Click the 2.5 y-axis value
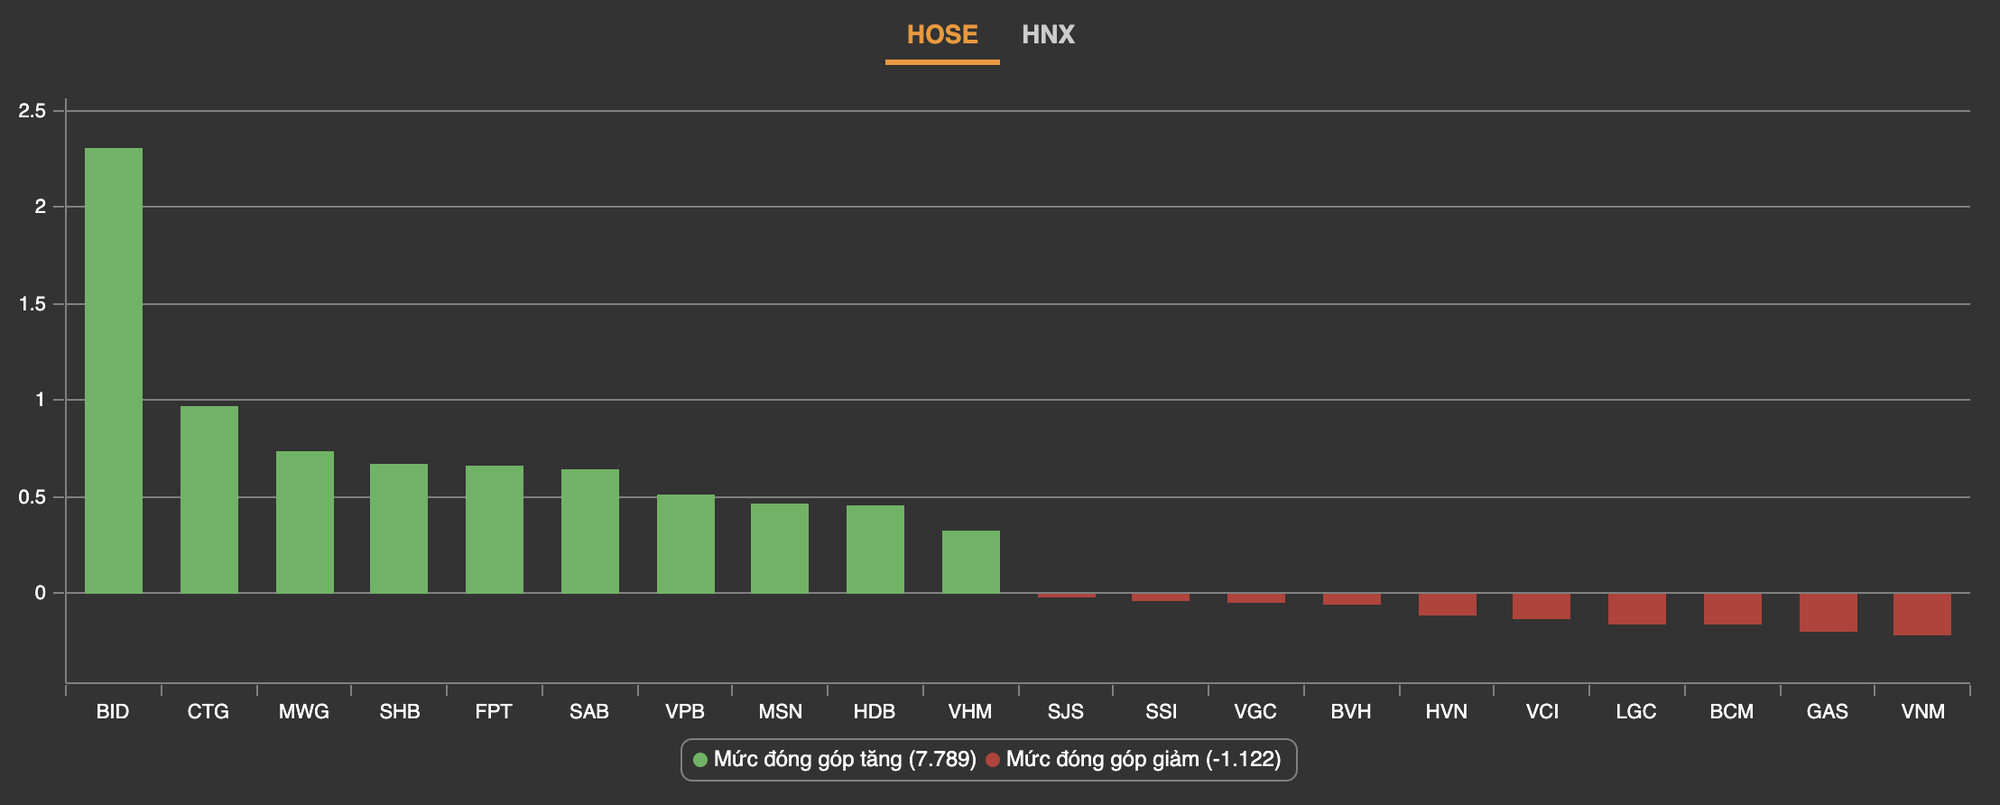The image size is (2000, 805). pyautogui.click(x=32, y=111)
